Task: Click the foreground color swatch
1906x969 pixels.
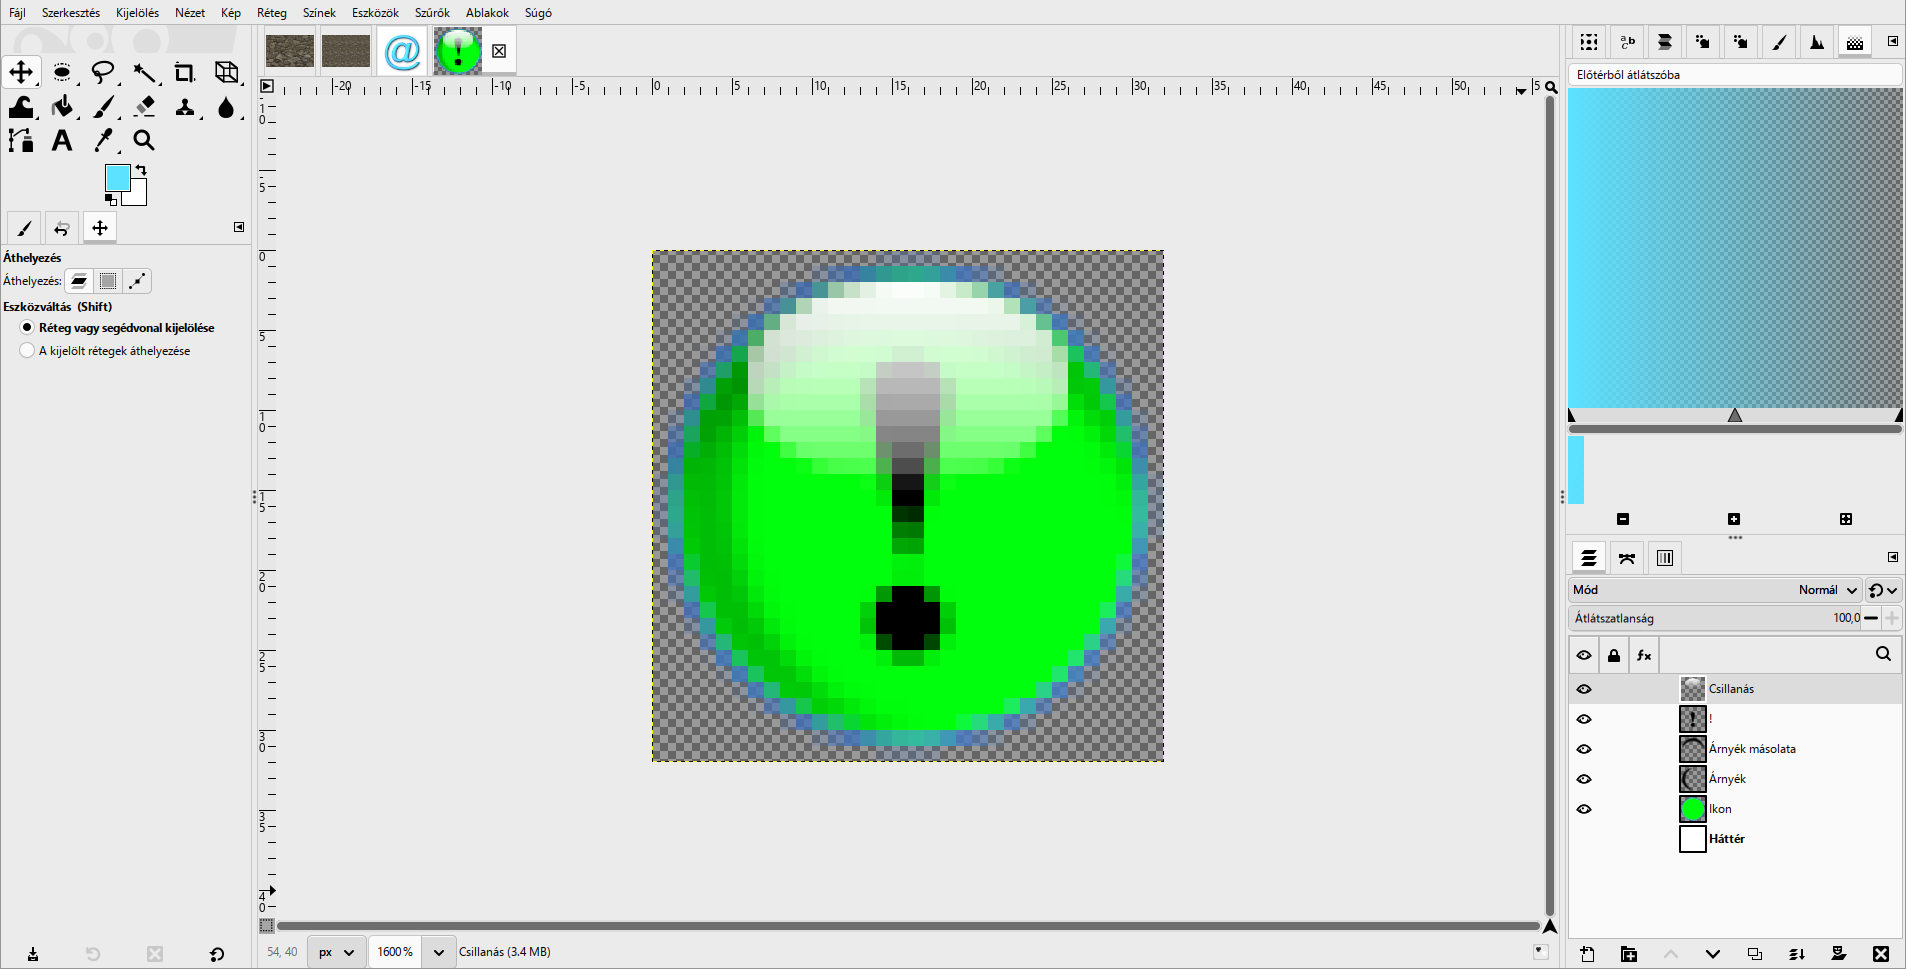Action: point(117,178)
